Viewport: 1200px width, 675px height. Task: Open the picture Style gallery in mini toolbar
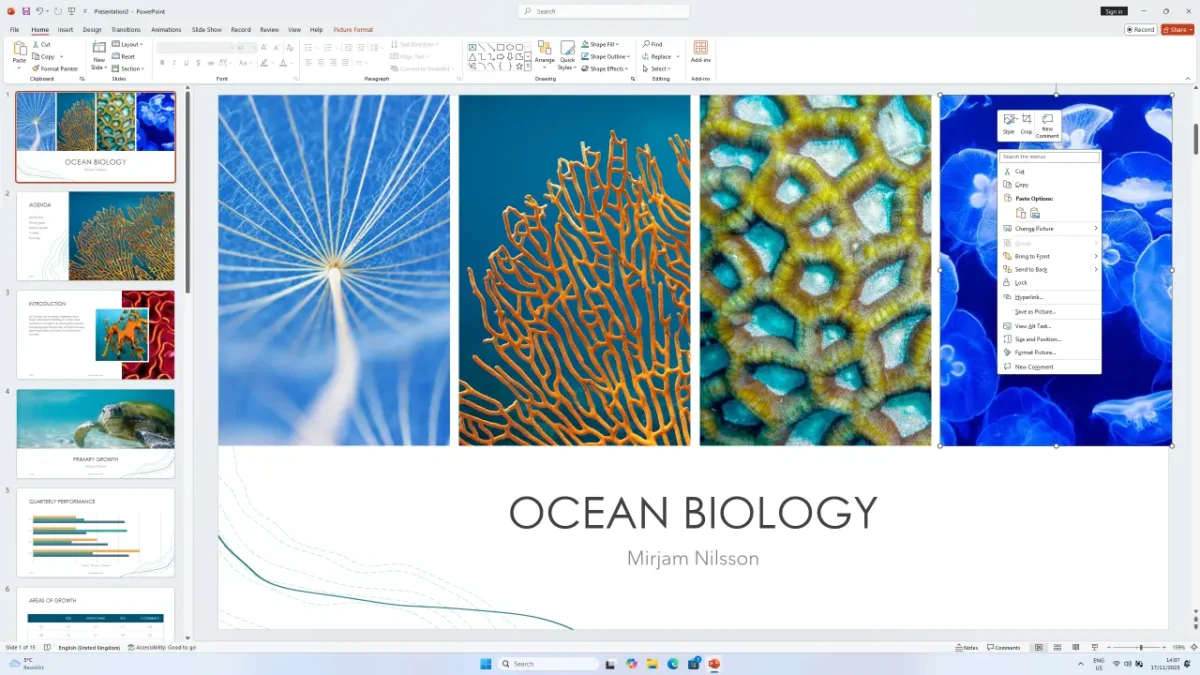click(x=1008, y=123)
